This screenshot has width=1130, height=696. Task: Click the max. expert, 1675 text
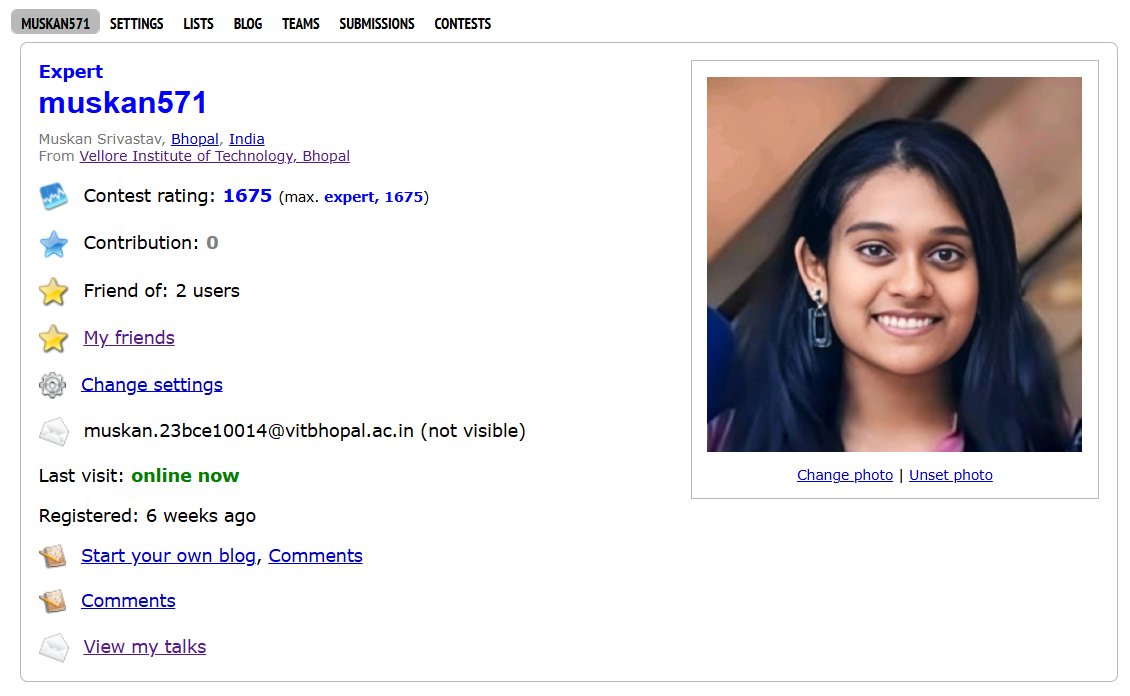(354, 197)
